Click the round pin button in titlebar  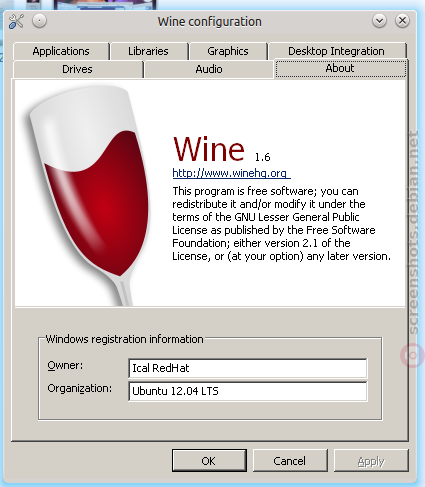click(x=39, y=21)
